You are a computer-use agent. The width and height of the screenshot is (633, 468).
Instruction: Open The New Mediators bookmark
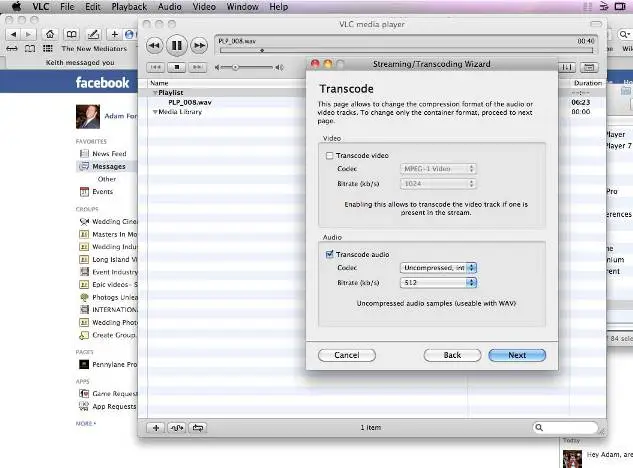click(x=94, y=48)
